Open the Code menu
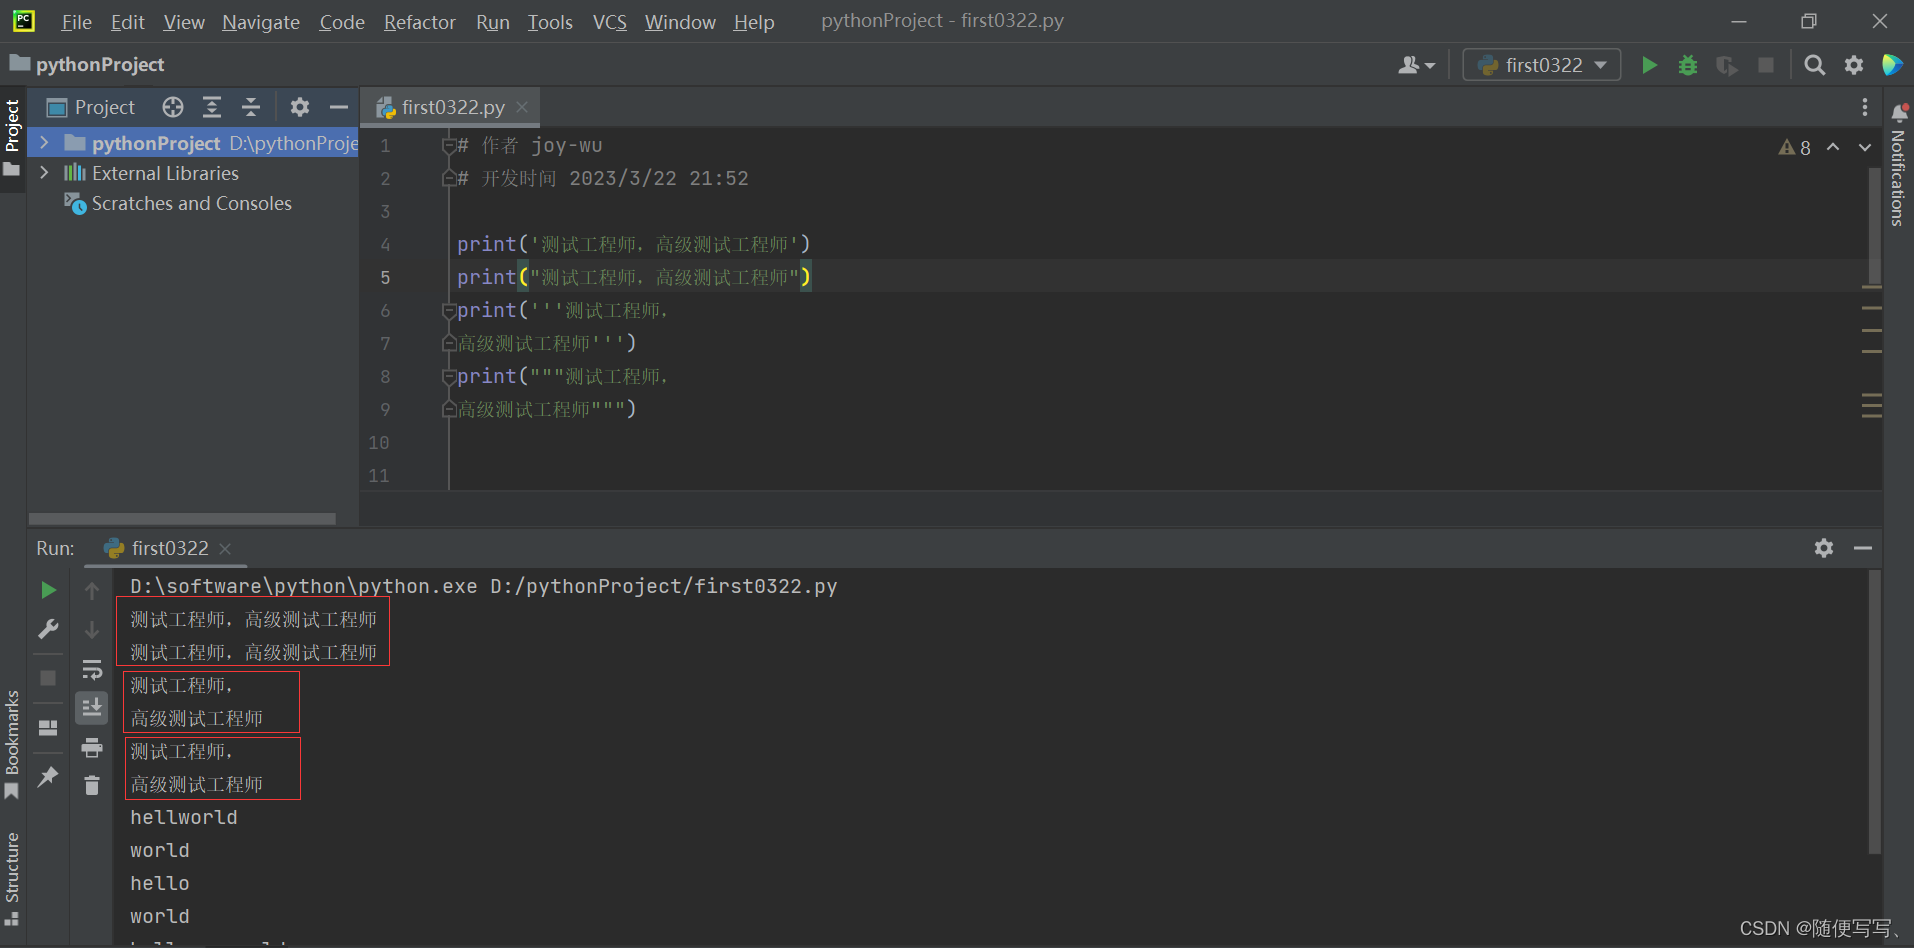 [x=342, y=22]
